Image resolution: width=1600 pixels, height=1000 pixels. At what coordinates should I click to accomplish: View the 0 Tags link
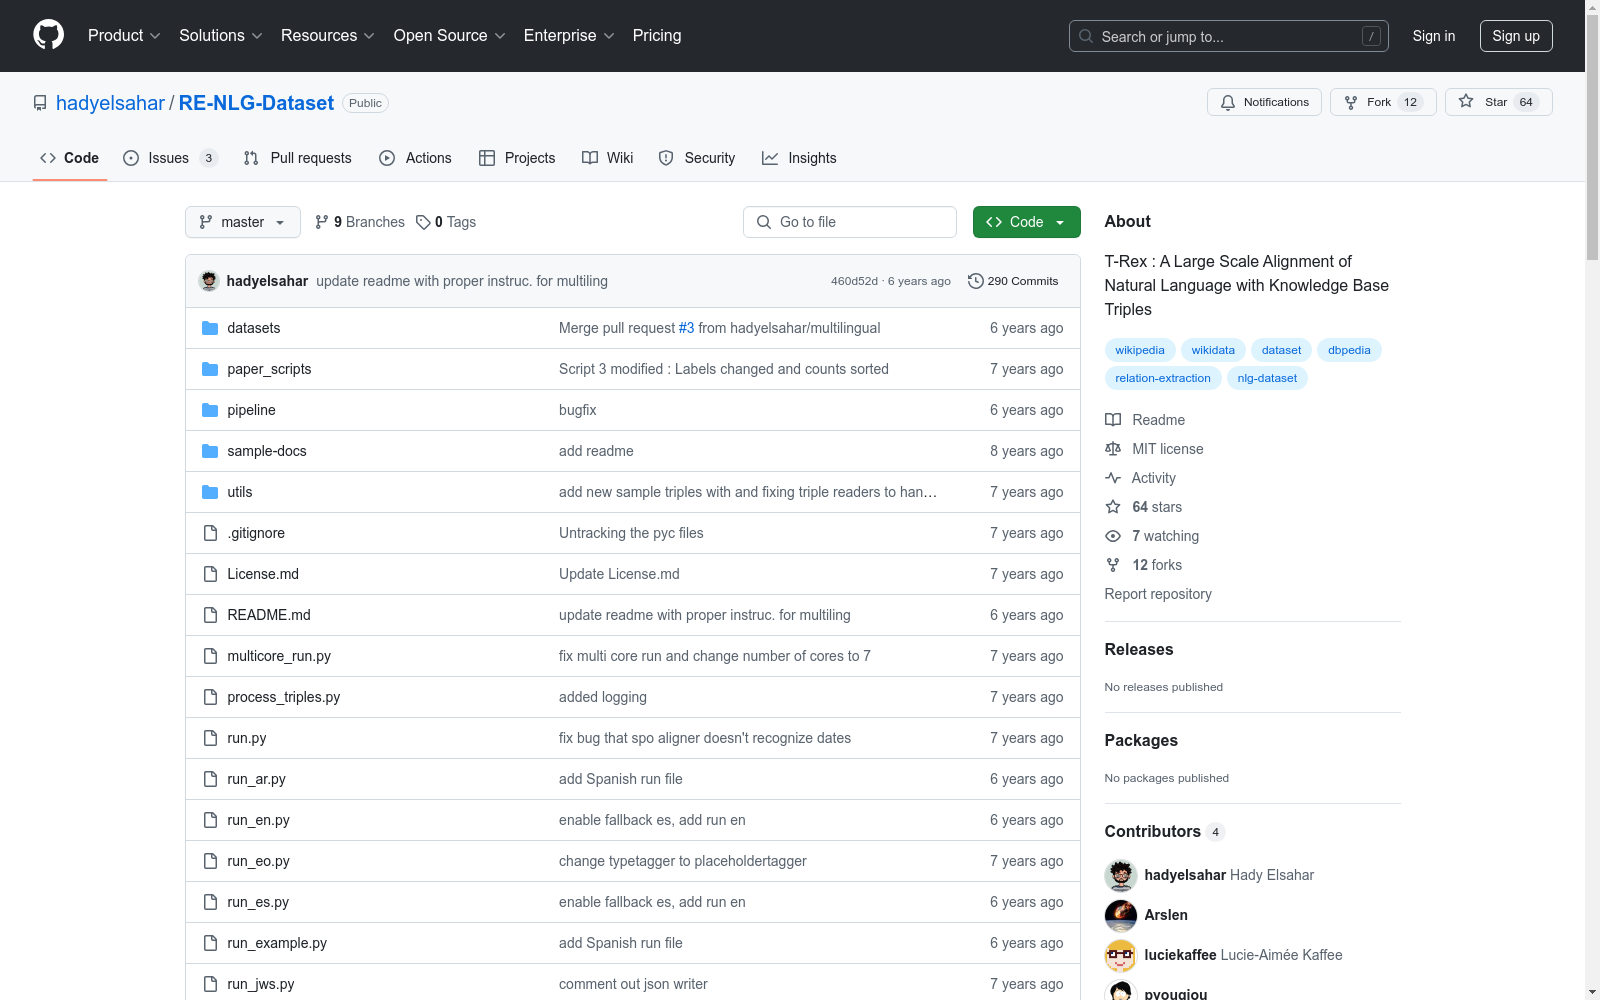tap(446, 222)
